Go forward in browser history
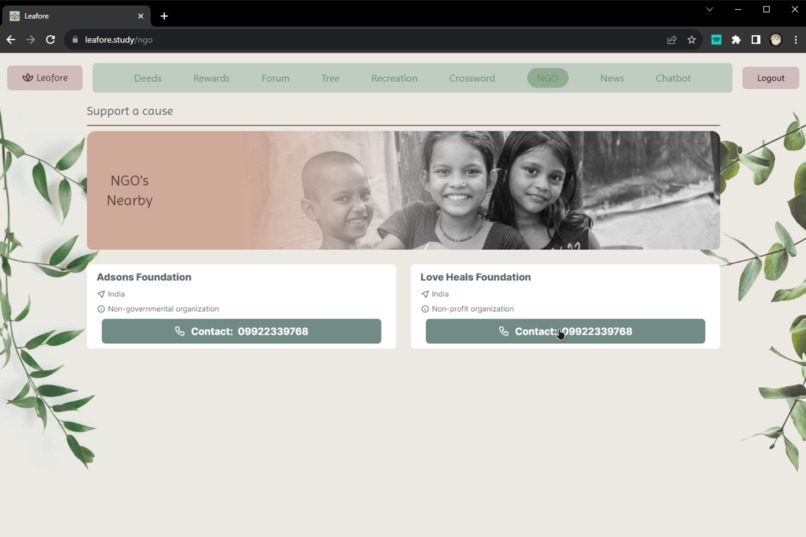Image resolution: width=806 pixels, height=537 pixels. pyautogui.click(x=30, y=40)
